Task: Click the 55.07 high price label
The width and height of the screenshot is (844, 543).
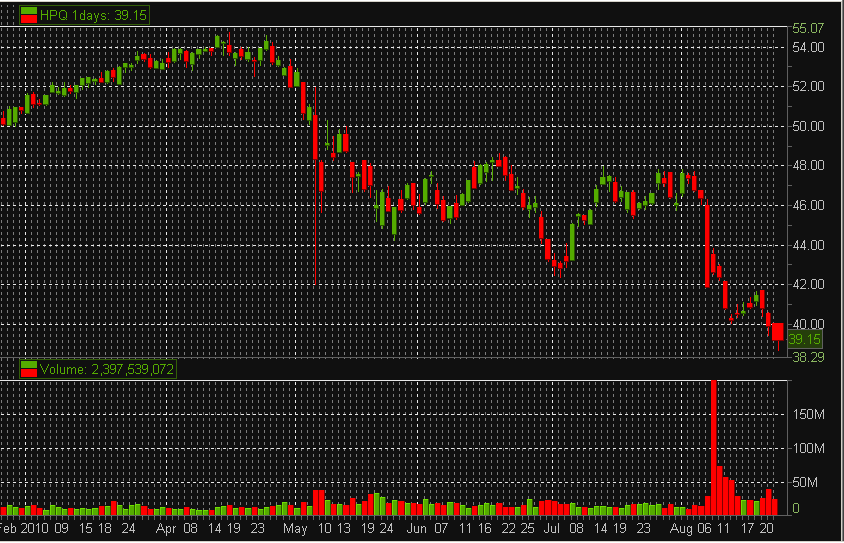Action: tap(808, 28)
